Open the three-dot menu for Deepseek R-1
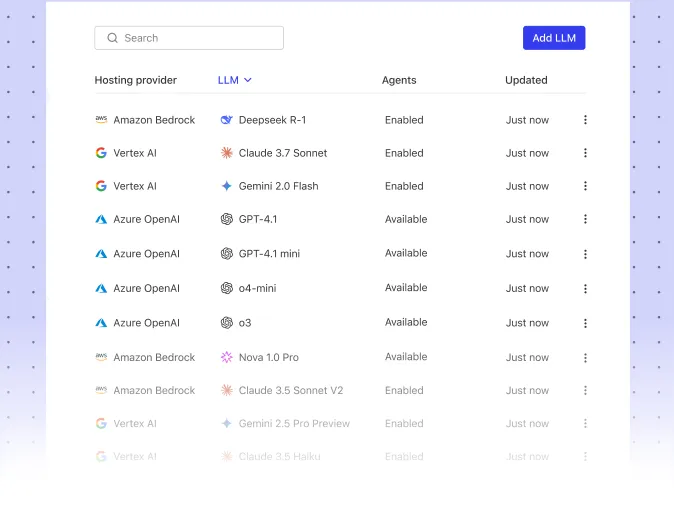674x520 pixels. (585, 120)
